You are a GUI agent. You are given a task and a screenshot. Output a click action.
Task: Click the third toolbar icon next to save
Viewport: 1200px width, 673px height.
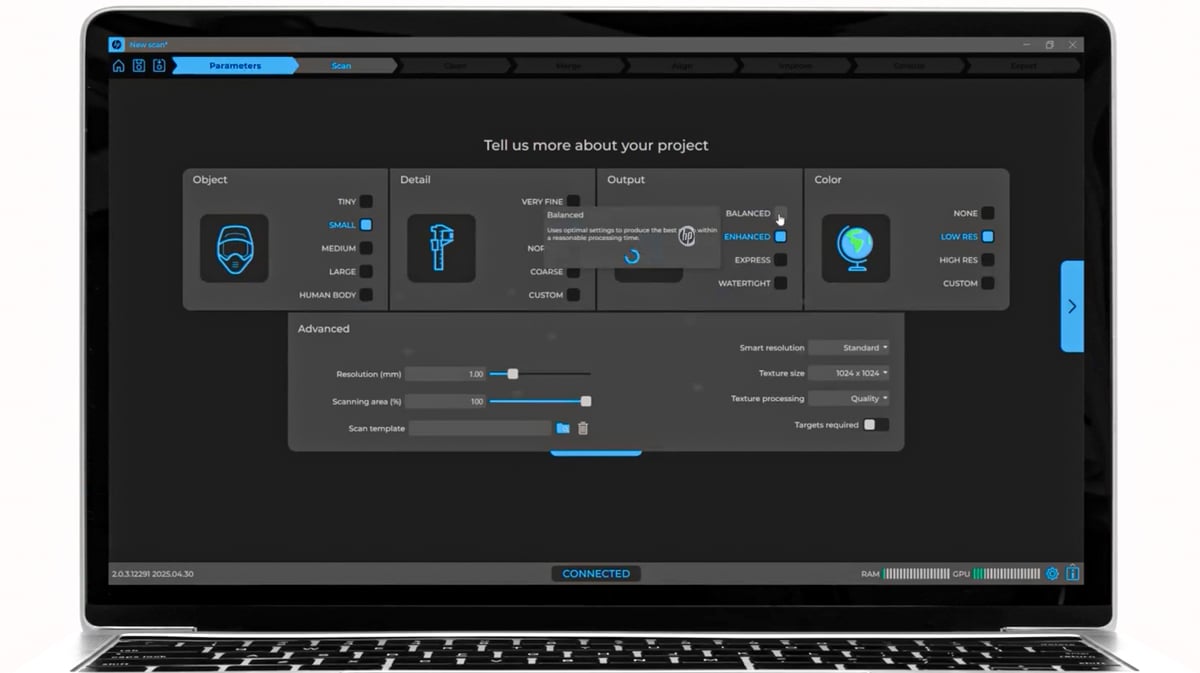(158, 66)
